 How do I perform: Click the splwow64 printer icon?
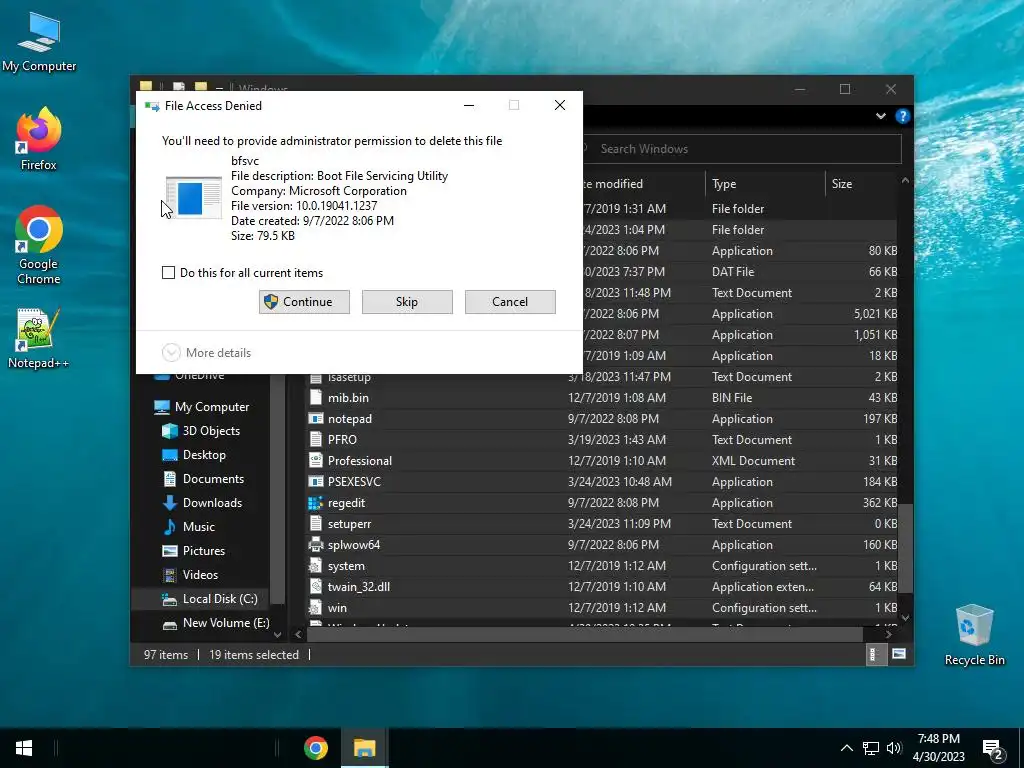point(315,545)
